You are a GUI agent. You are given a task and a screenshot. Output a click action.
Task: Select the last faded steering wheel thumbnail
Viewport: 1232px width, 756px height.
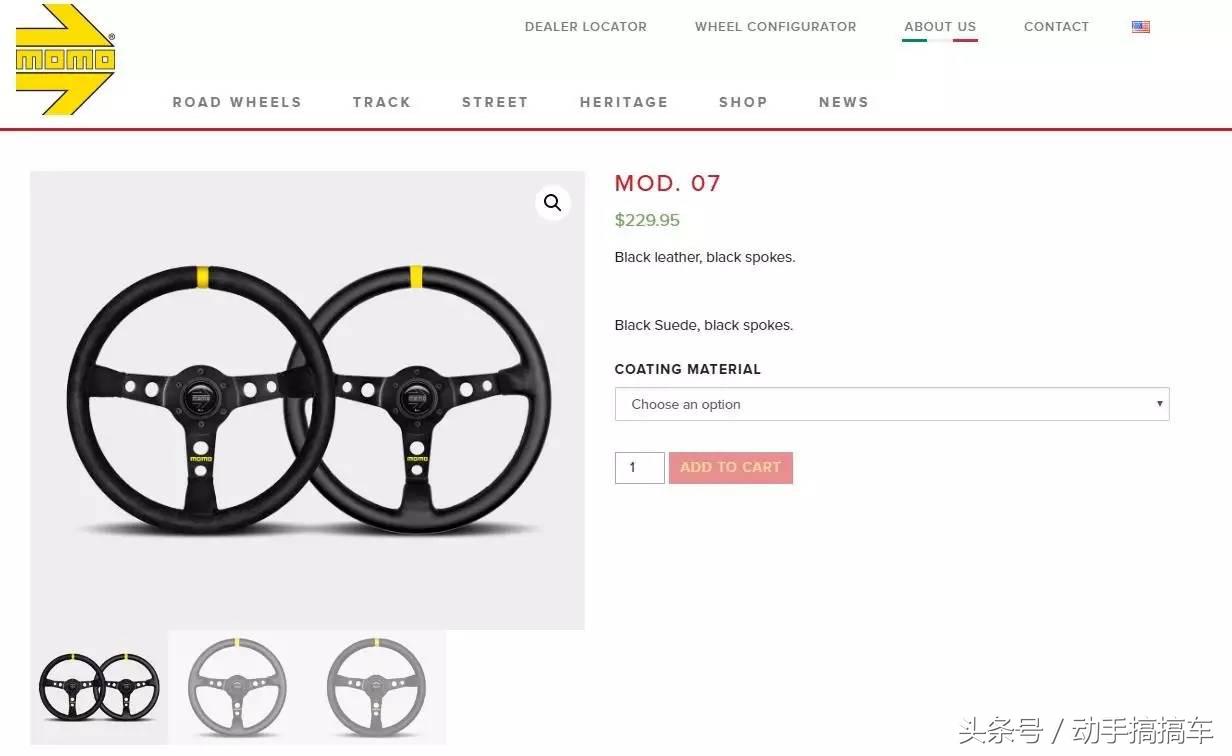[x=377, y=687]
